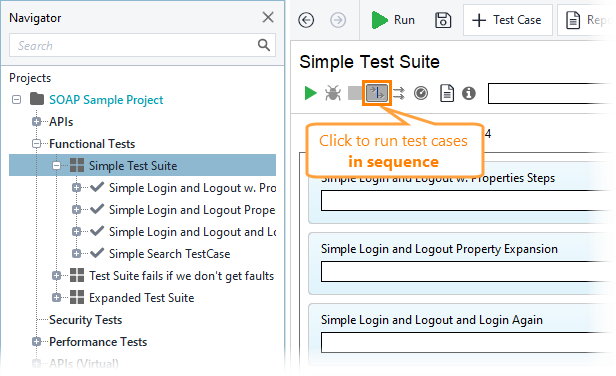Collapse the Functional Tests node
616x376 pixels.
(x=37, y=144)
